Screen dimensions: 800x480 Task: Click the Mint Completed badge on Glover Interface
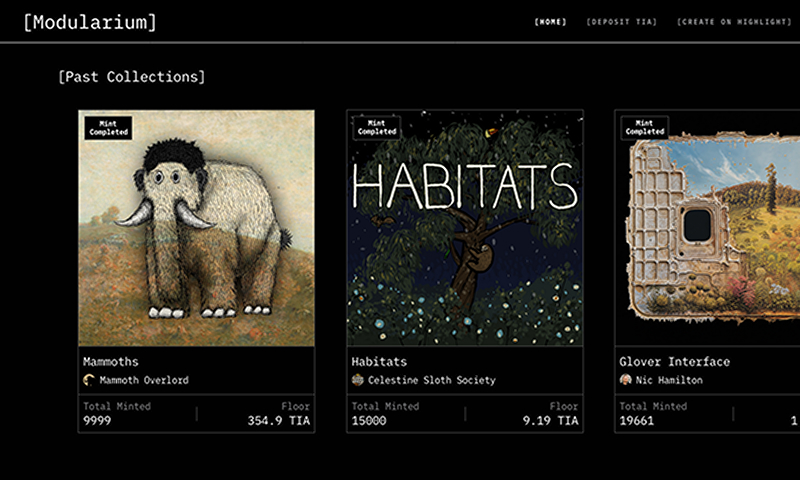click(x=644, y=128)
